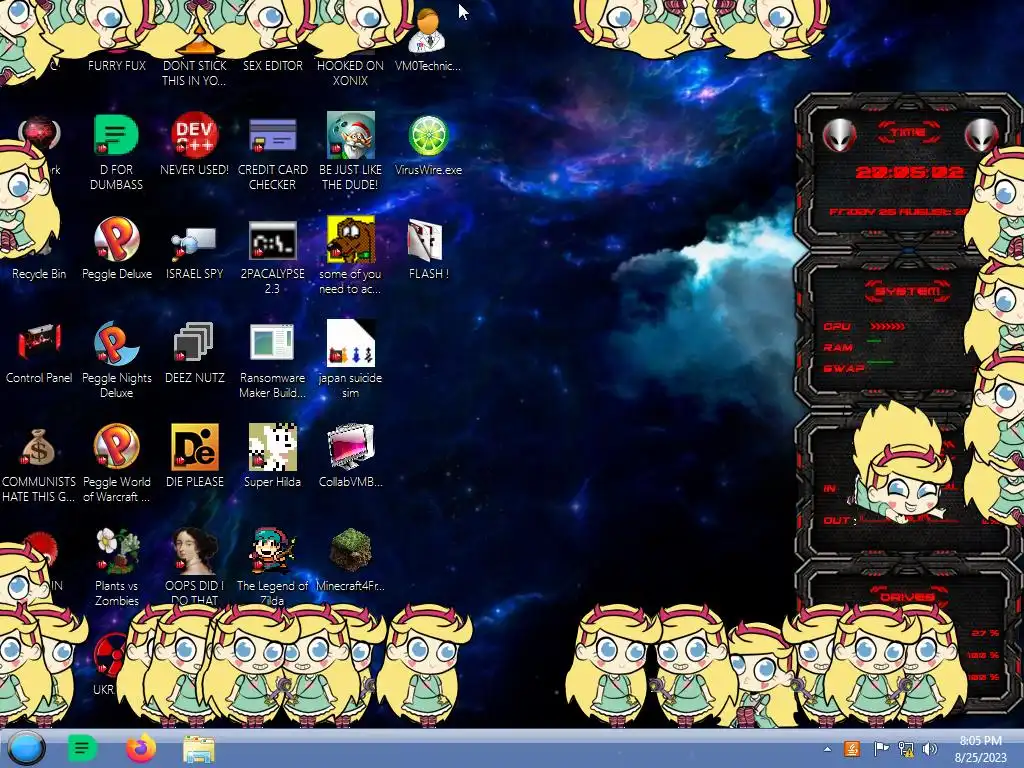Image resolution: width=1024 pixels, height=768 pixels.
Task: Click the DONT STICK THIS IN YO... label
Action: click(194, 73)
